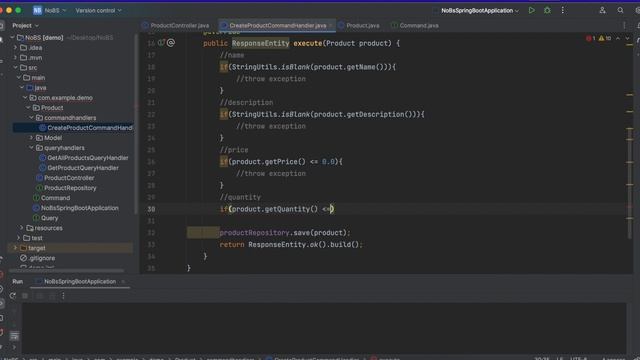Screen dimensions: 640x360
Task: Open the NoBS project dropdown
Action: click(x=55, y=10)
